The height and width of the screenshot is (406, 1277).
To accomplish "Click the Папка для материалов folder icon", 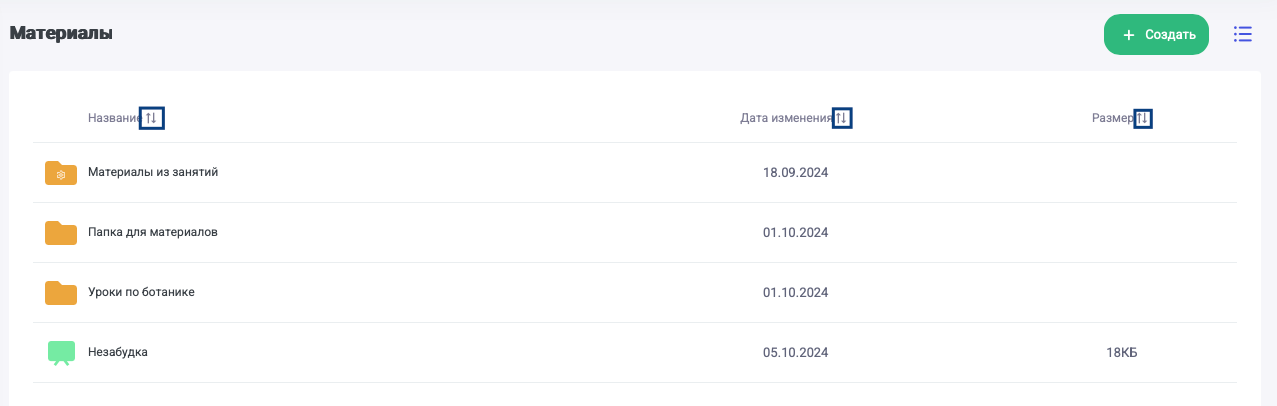I will 61,233.
